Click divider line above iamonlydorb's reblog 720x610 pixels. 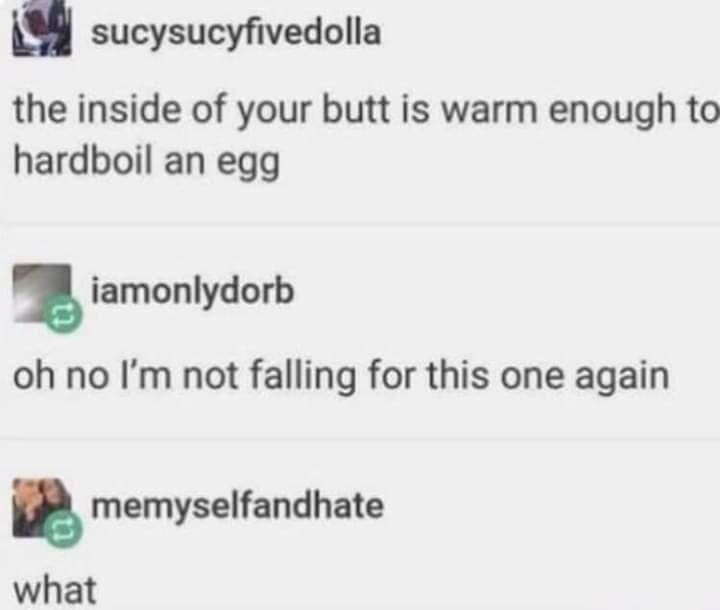tap(360, 224)
